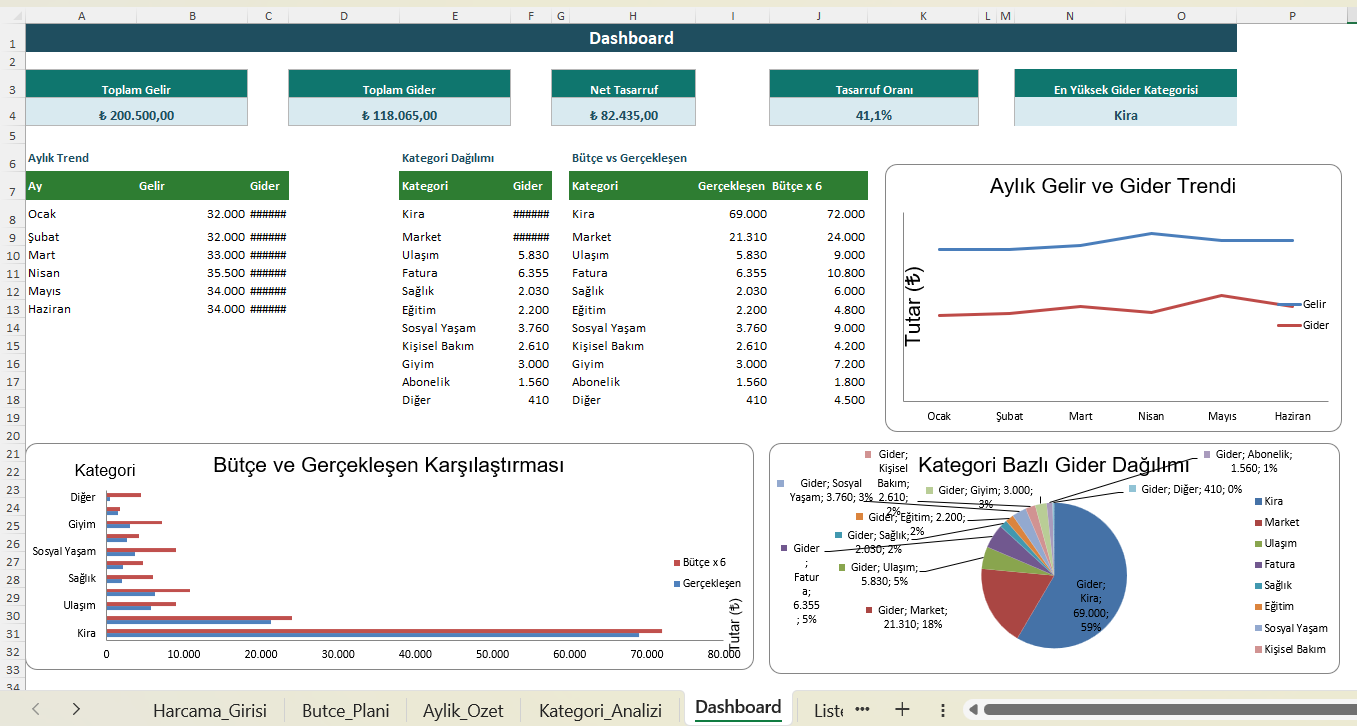
Task: Go to previous sheet with left arrow
Action: 36,709
